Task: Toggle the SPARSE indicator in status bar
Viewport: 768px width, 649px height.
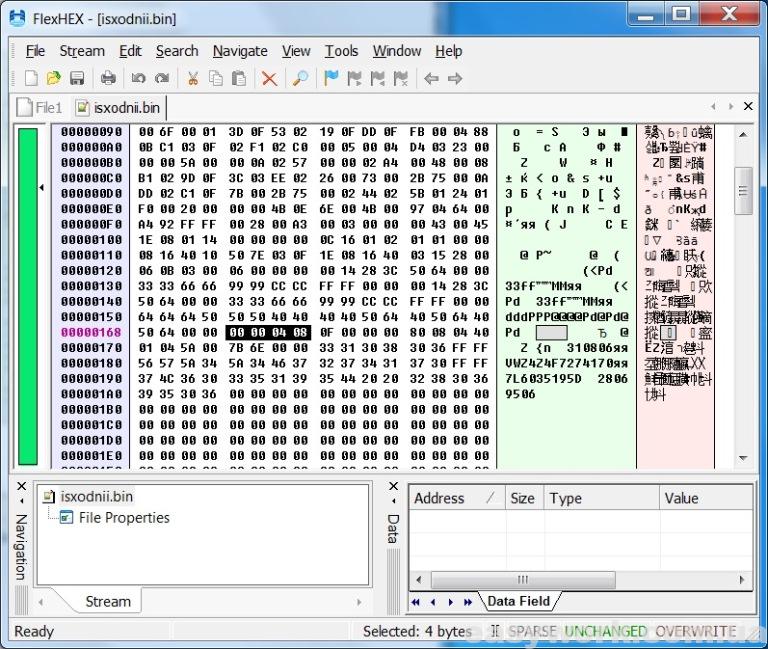Action: click(x=531, y=631)
